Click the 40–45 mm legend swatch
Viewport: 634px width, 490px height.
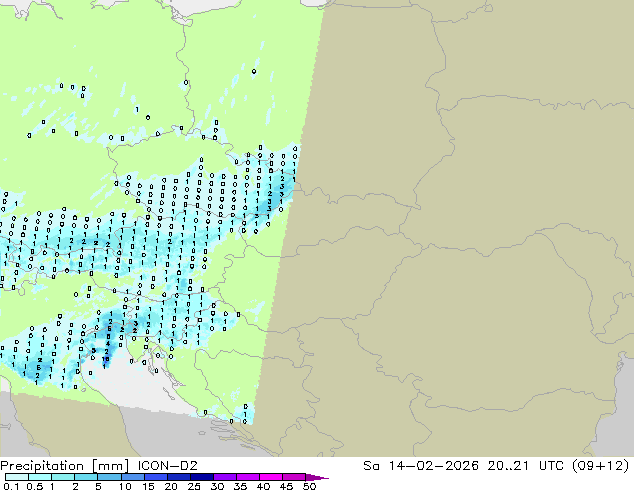pyautogui.click(x=271, y=477)
